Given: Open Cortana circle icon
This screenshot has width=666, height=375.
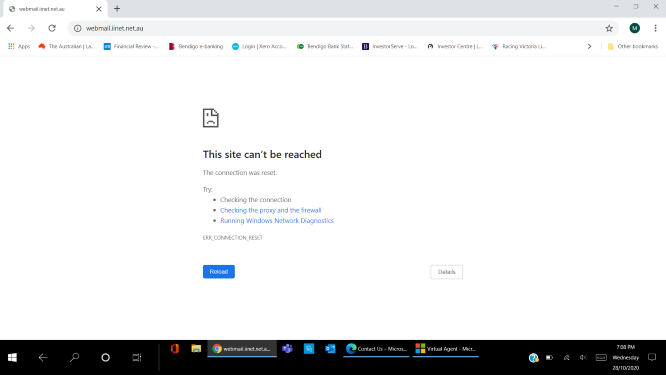Looking at the screenshot, I should [x=105, y=358].
